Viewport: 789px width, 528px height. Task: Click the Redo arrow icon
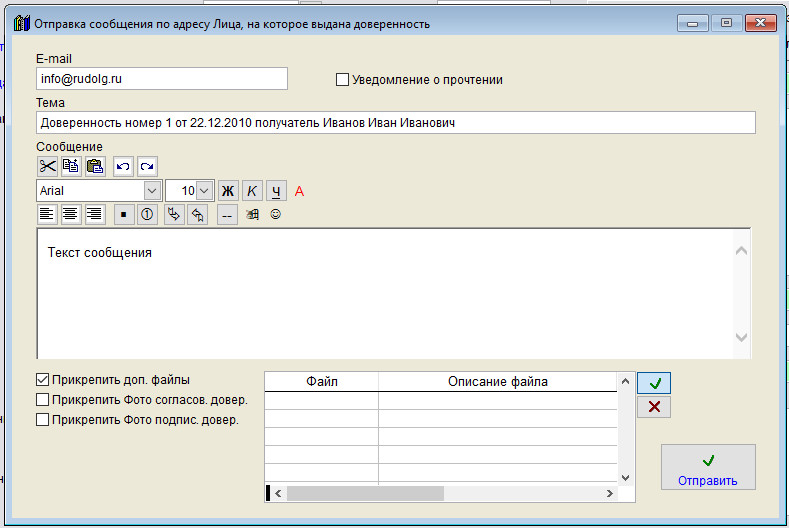pyautogui.click(x=147, y=166)
